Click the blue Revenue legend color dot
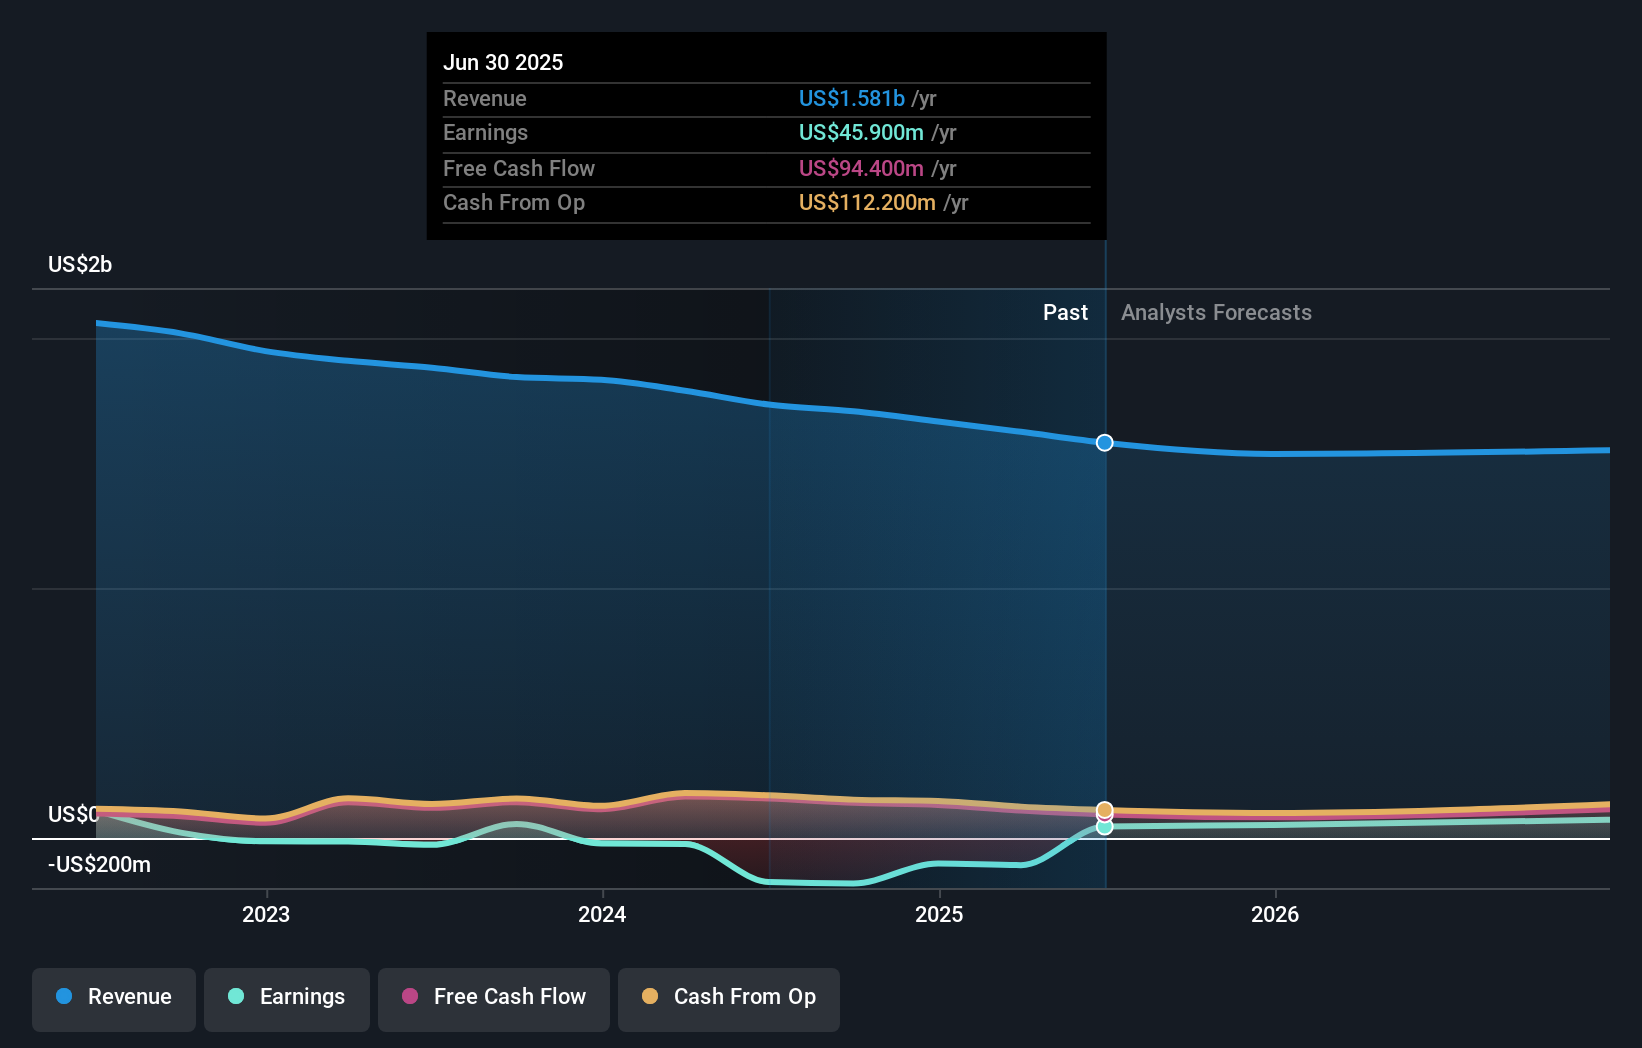This screenshot has height=1048, width=1642. tap(64, 996)
